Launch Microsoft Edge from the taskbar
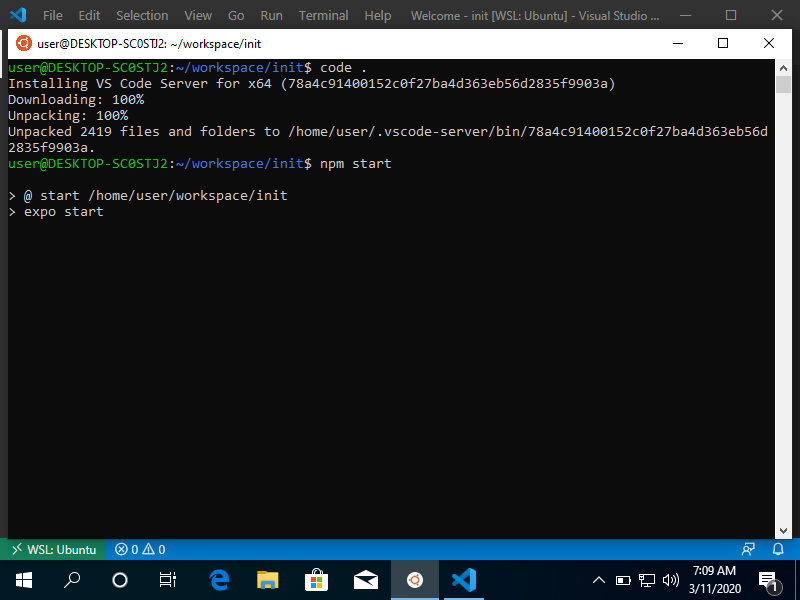800x600 pixels. [x=219, y=580]
